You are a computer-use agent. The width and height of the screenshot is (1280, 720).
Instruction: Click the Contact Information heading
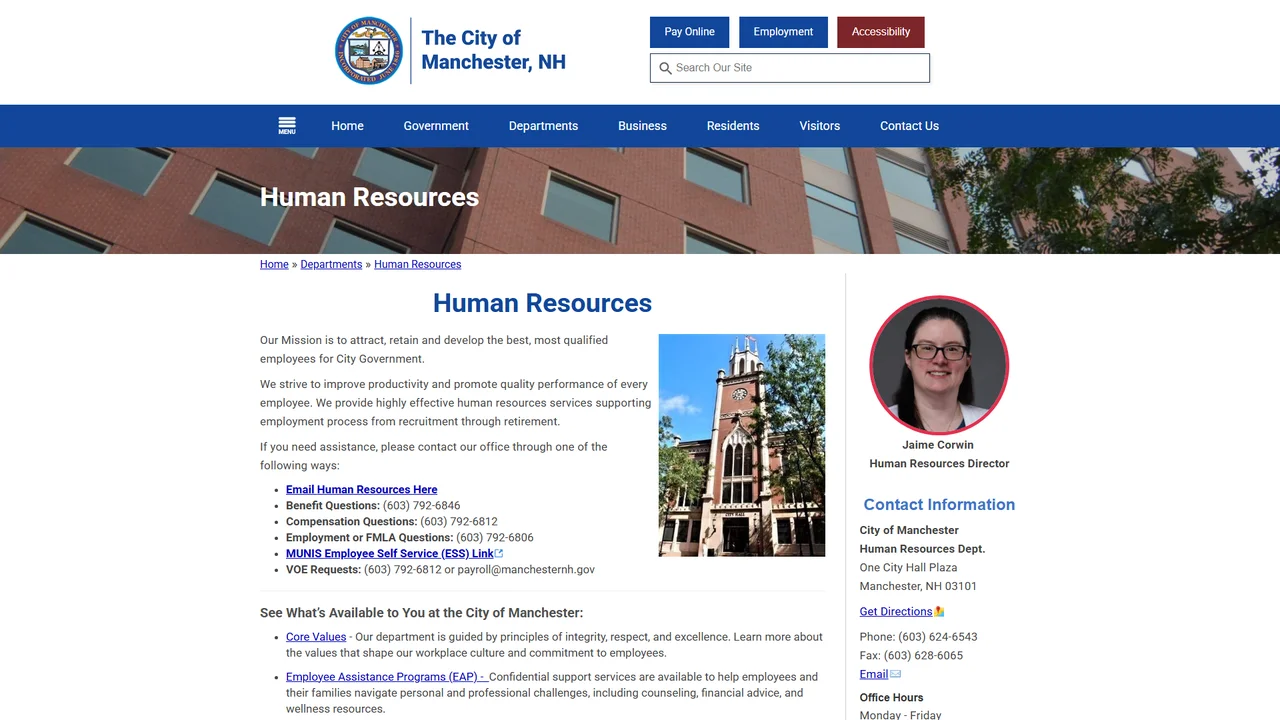point(939,505)
